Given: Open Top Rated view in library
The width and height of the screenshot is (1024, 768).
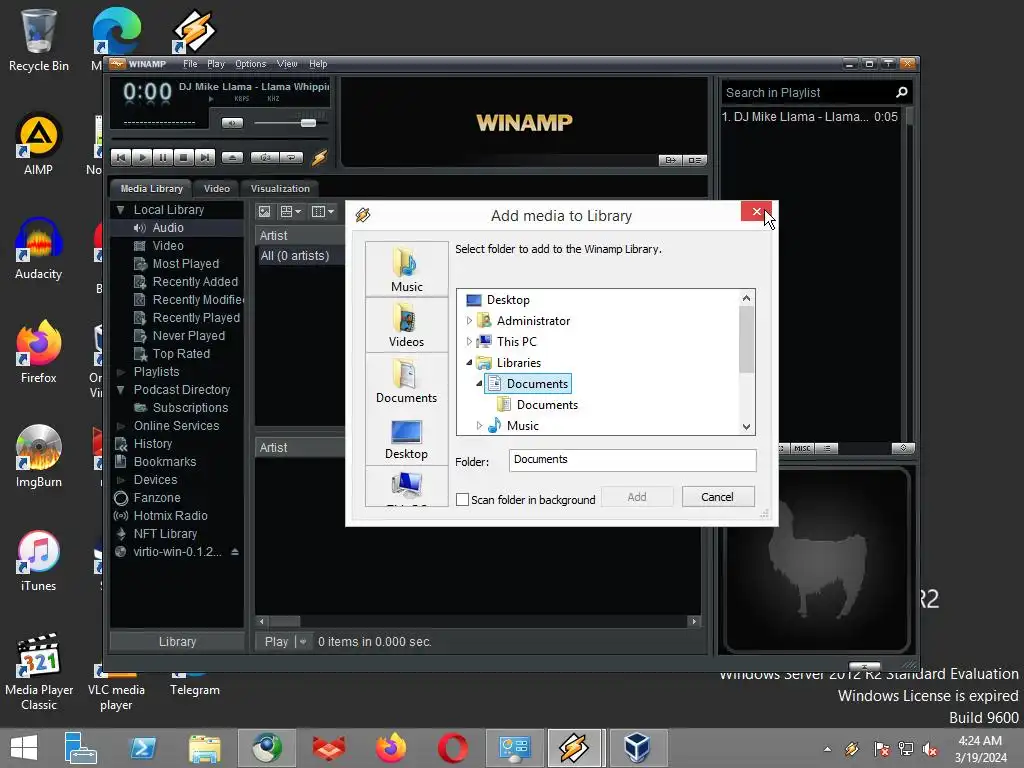Looking at the screenshot, I should (x=181, y=354).
